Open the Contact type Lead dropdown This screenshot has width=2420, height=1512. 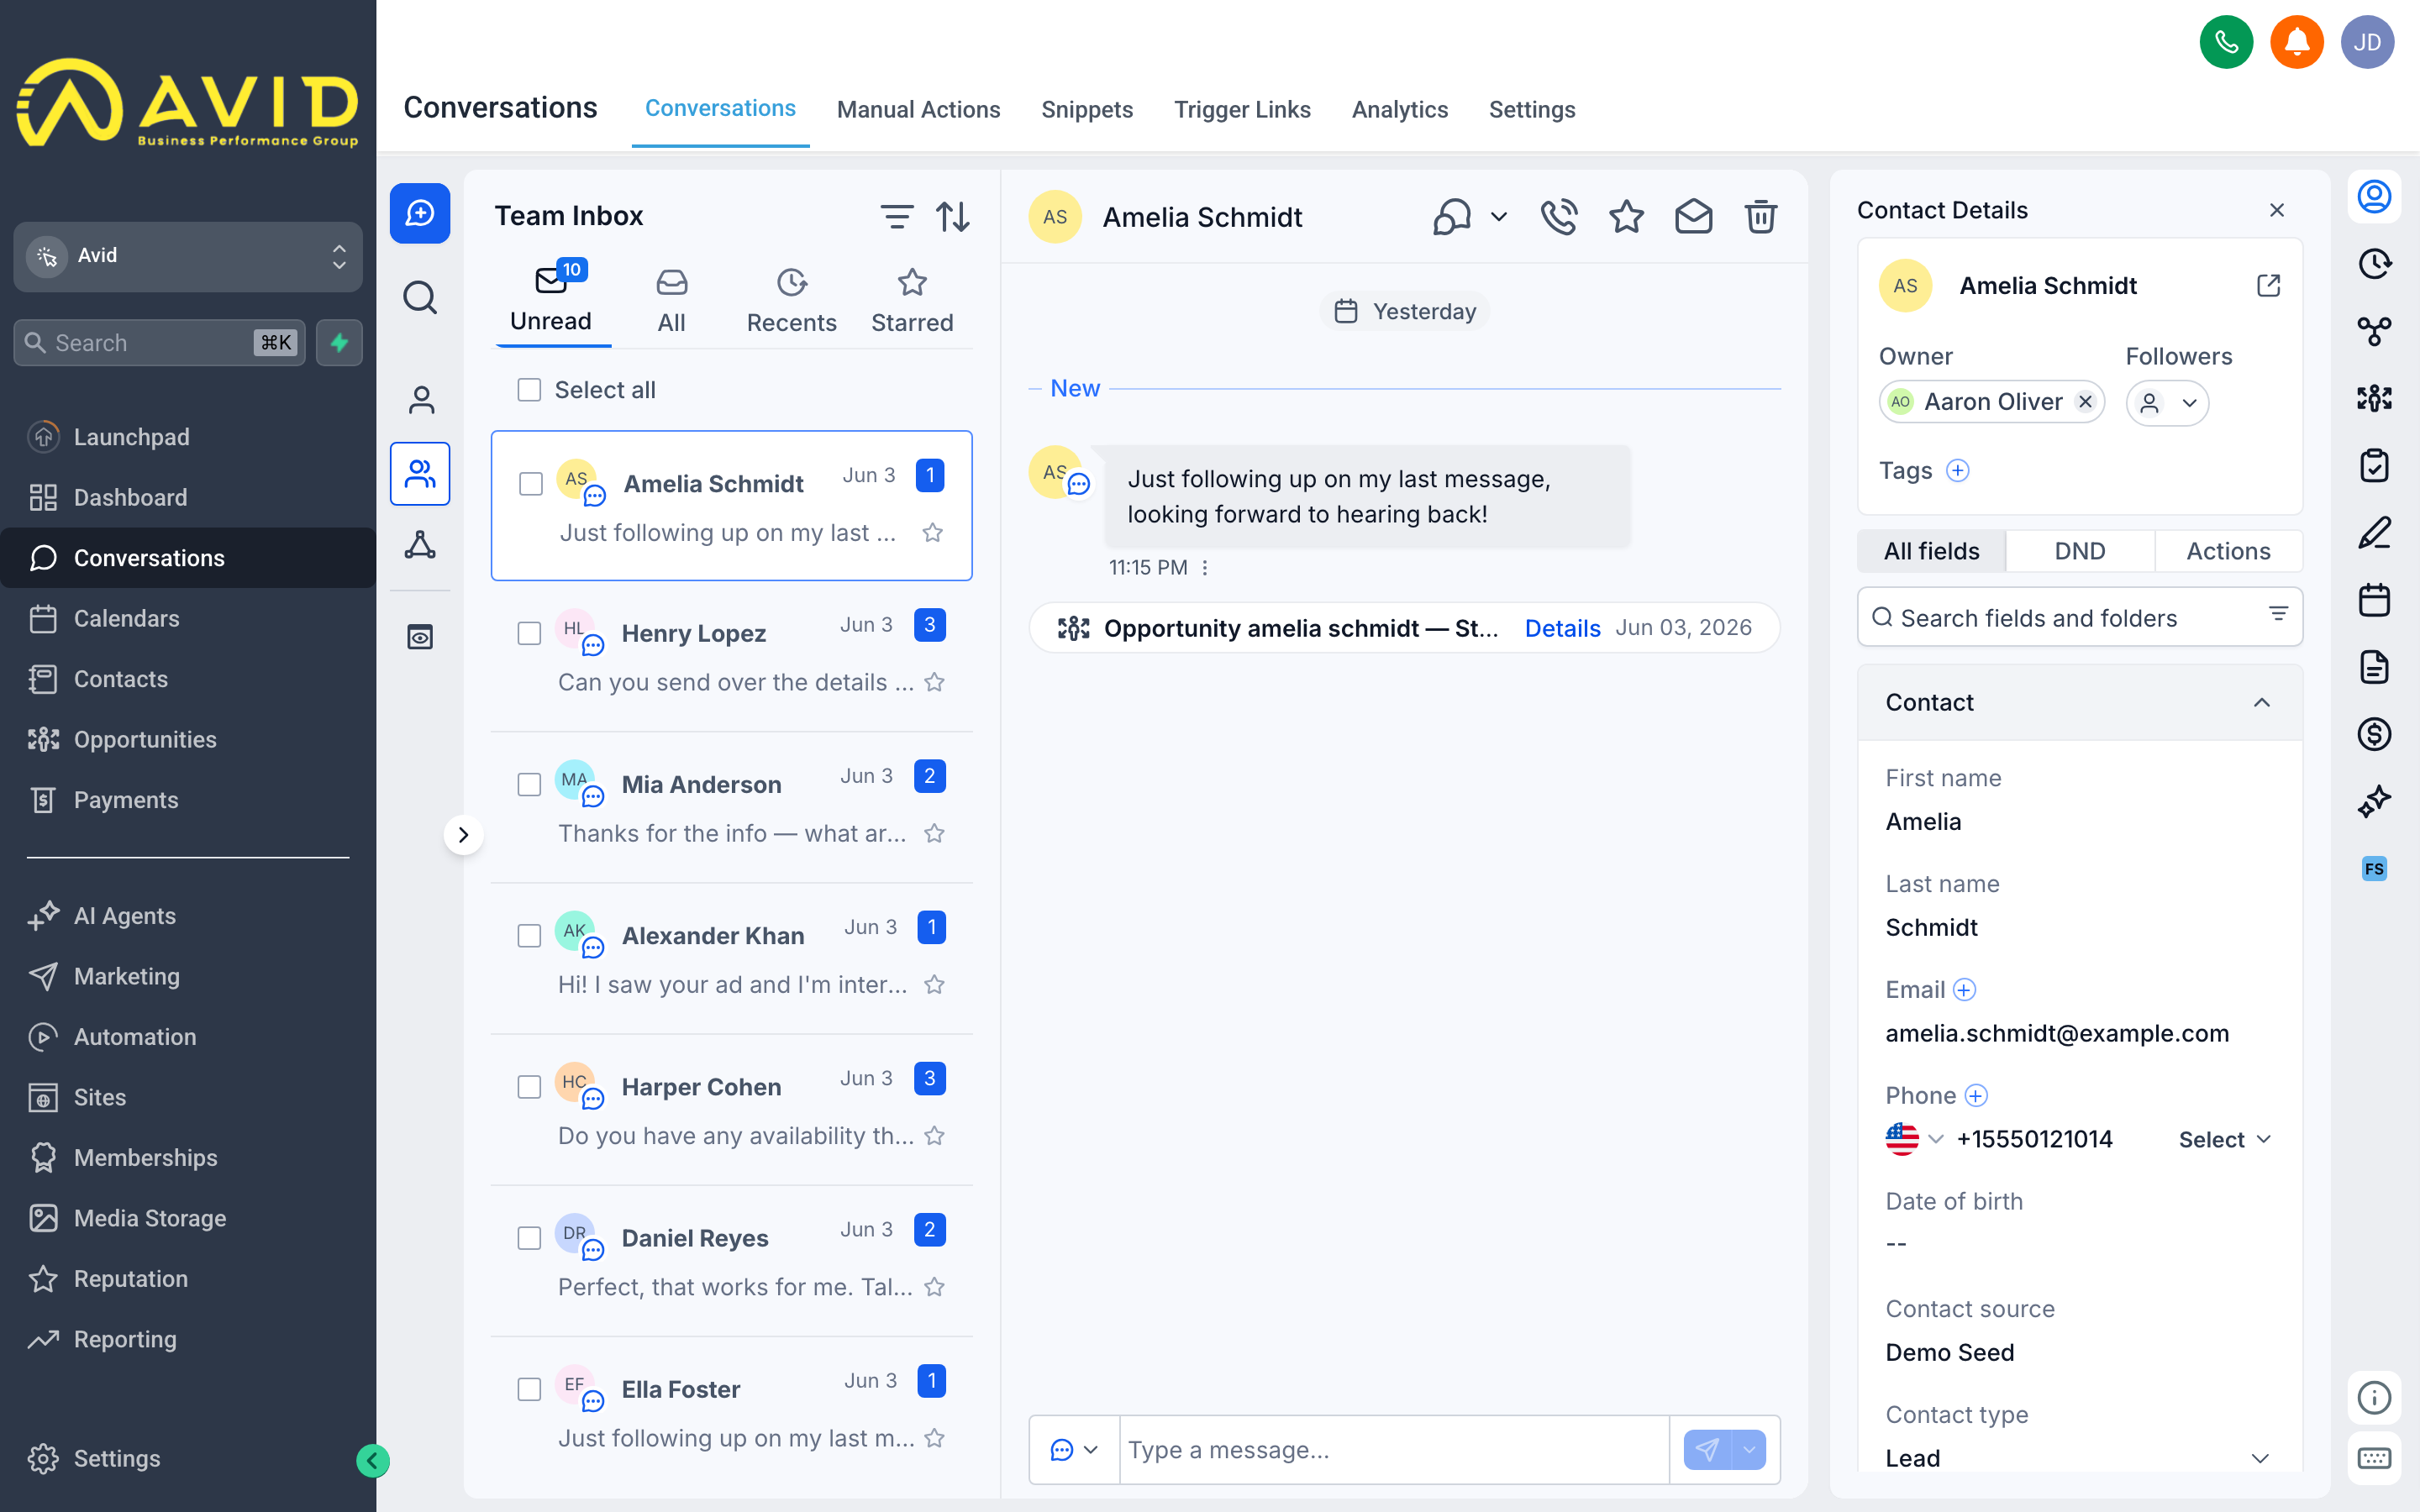(2079, 1458)
